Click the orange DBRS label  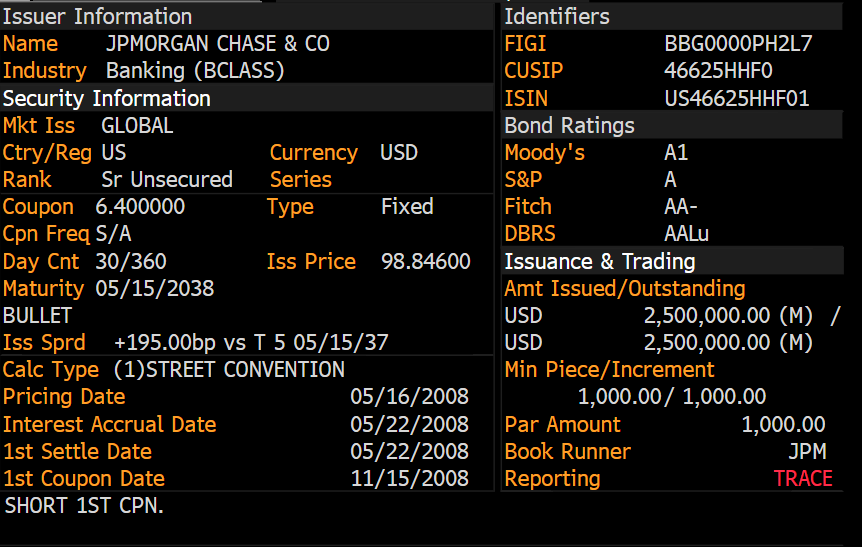530,234
